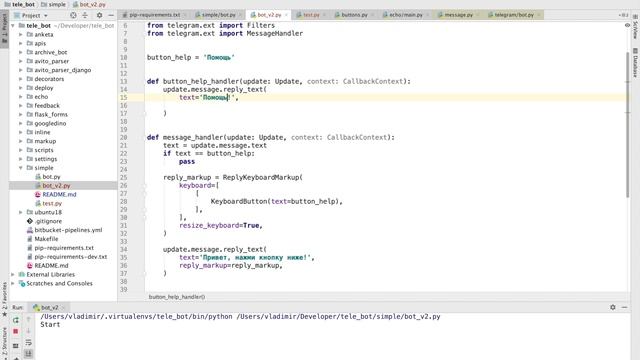Open pip-requirements-dev.txt file

70,257
